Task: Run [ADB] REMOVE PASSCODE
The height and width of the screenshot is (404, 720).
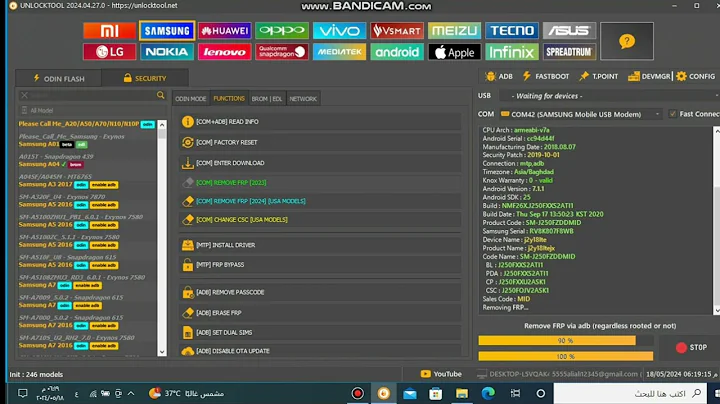Action: pyautogui.click(x=321, y=292)
